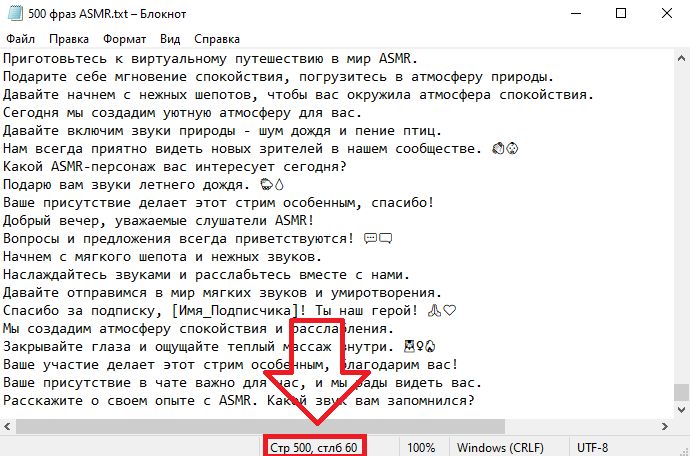Screen dimensions: 690x456
Task: Click the vertical scrollbar up arrow
Action: pyautogui.click(x=681, y=58)
